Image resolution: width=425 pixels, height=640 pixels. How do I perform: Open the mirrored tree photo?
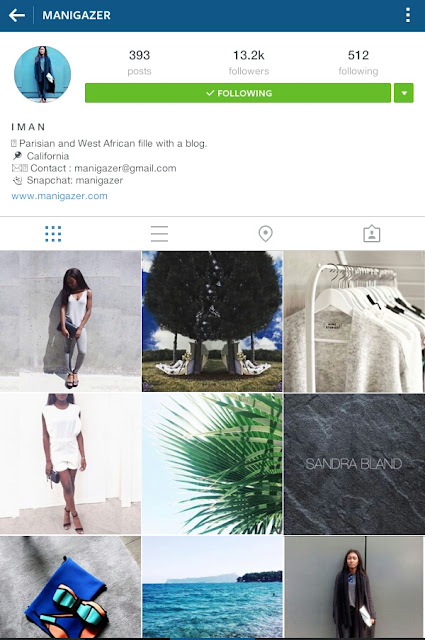click(x=212, y=322)
